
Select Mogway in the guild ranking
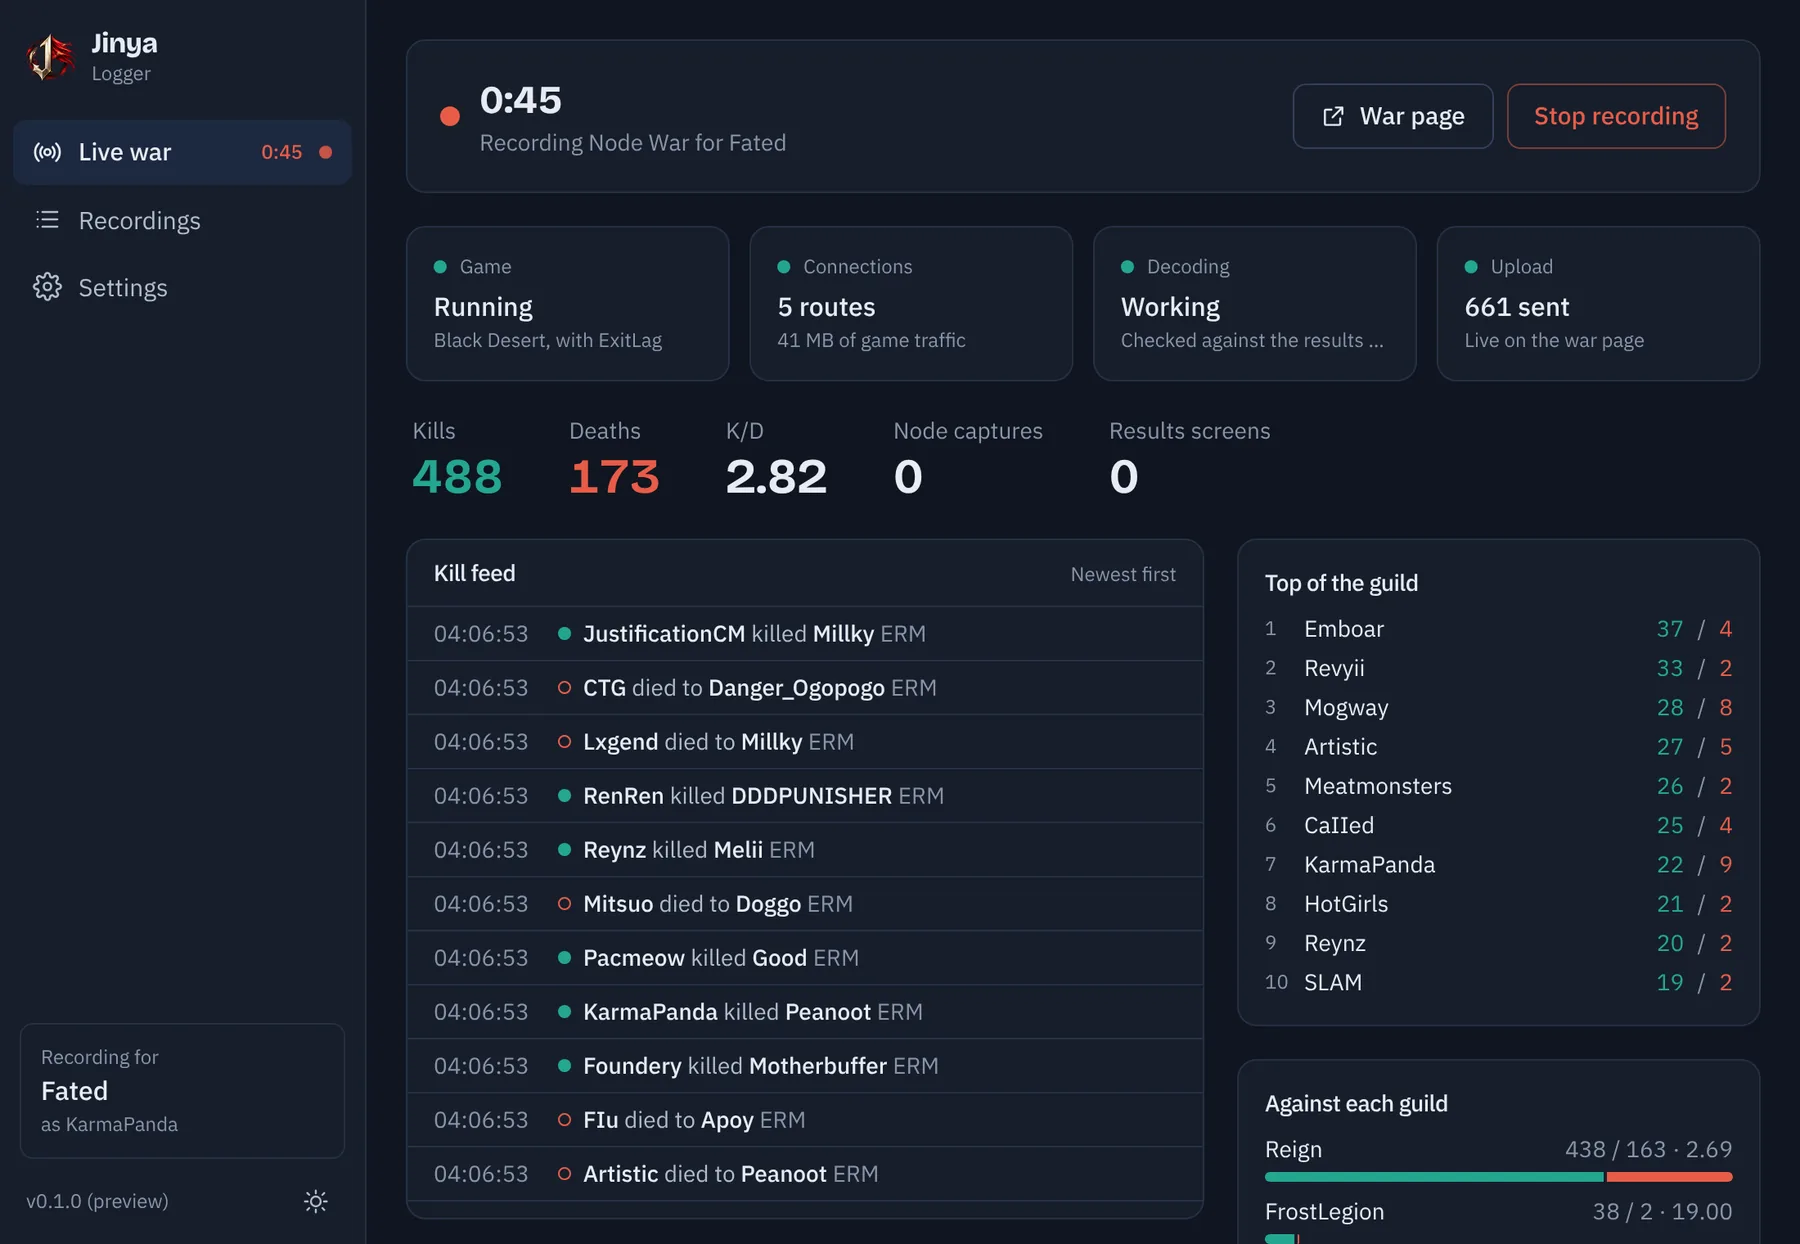click(1498, 707)
